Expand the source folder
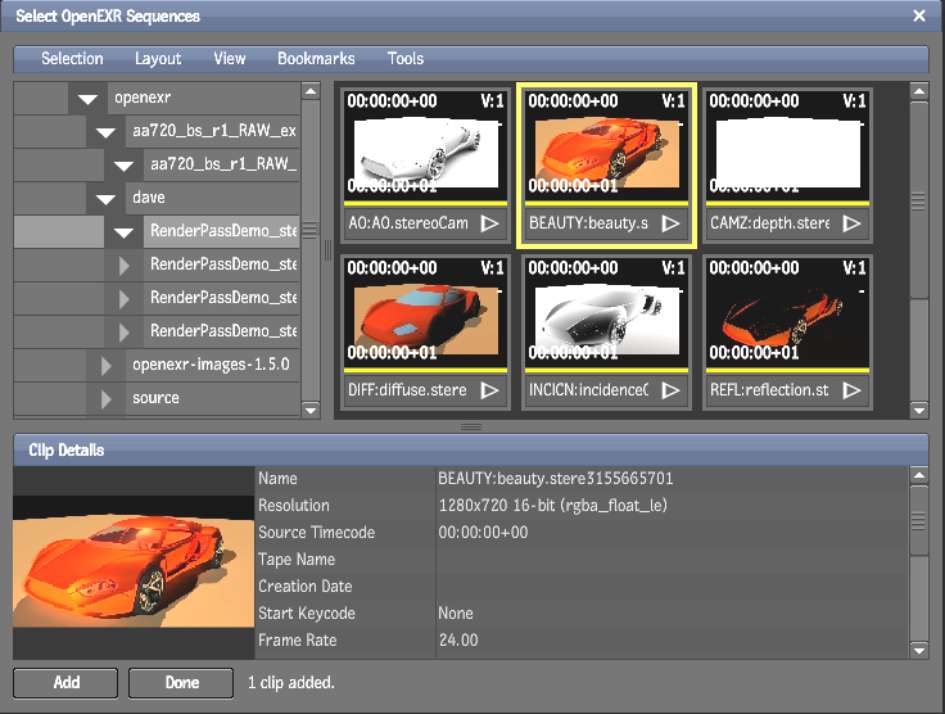Image resolution: width=945 pixels, height=714 pixels. pyautogui.click(x=105, y=397)
